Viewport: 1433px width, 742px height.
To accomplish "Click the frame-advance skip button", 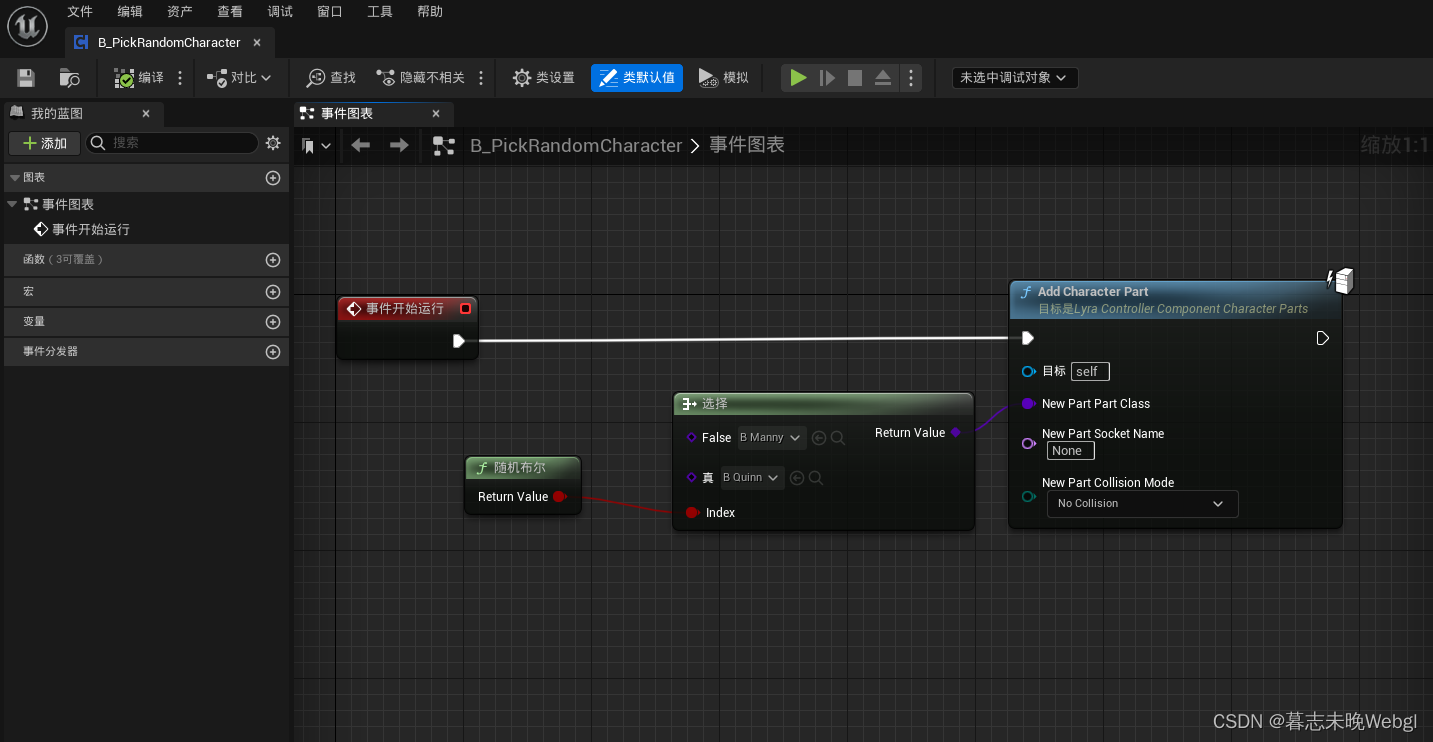I will [x=827, y=78].
